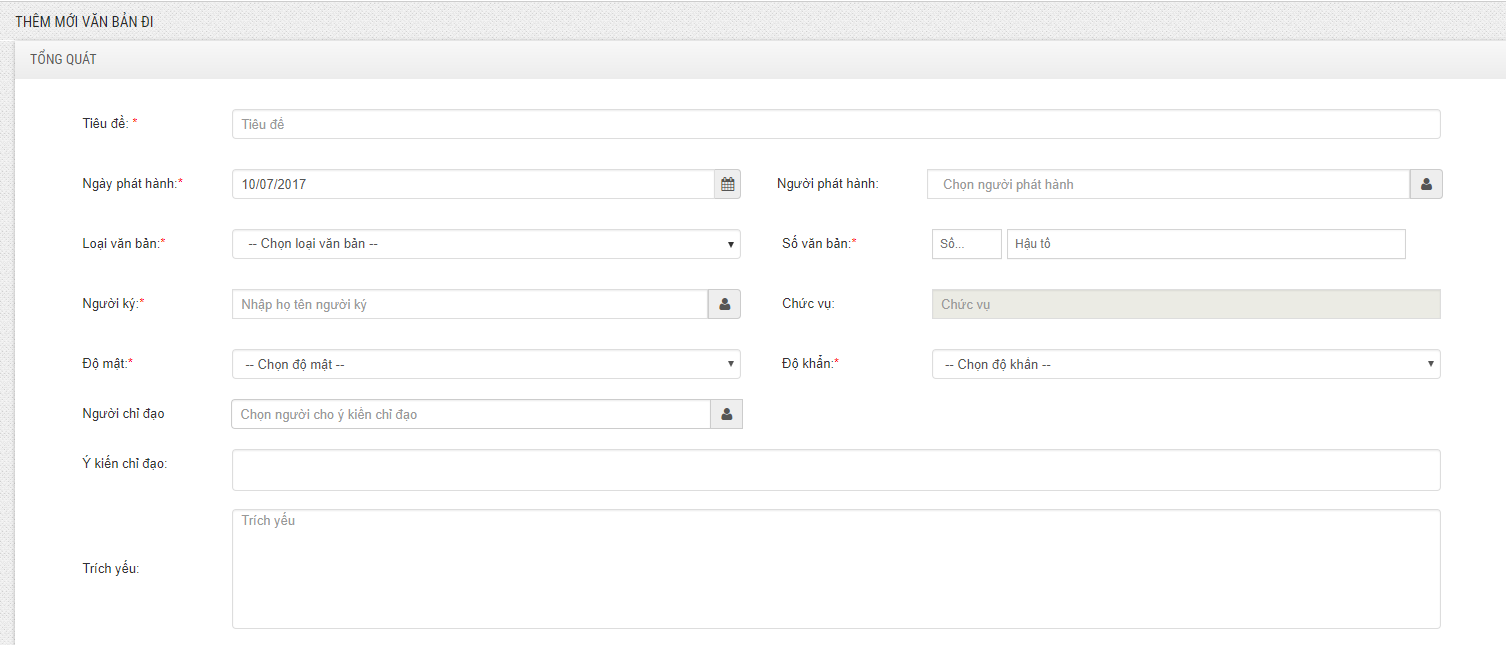Click person icon beside Người chỉ đạo
Screen dimensions: 1506x645
click(x=726, y=414)
